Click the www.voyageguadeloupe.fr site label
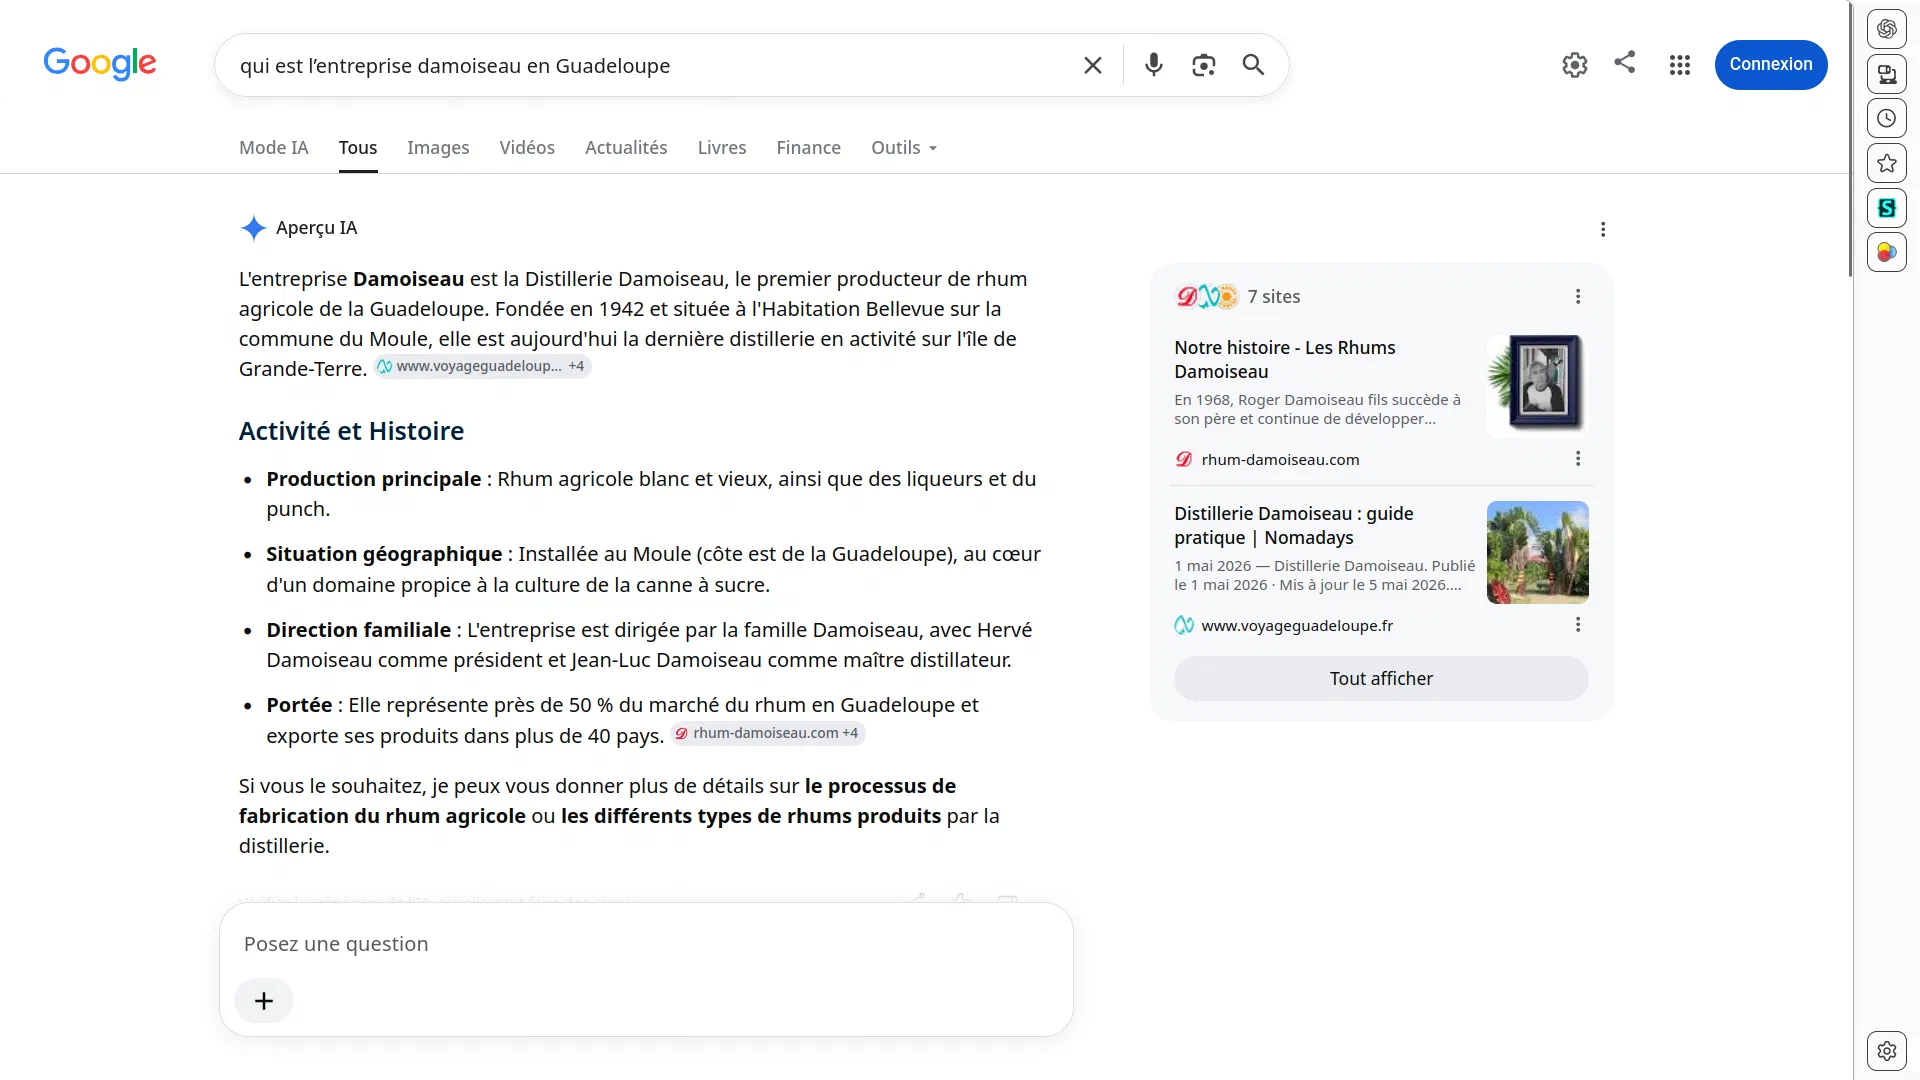This screenshot has height=1080, width=1920. point(1297,626)
